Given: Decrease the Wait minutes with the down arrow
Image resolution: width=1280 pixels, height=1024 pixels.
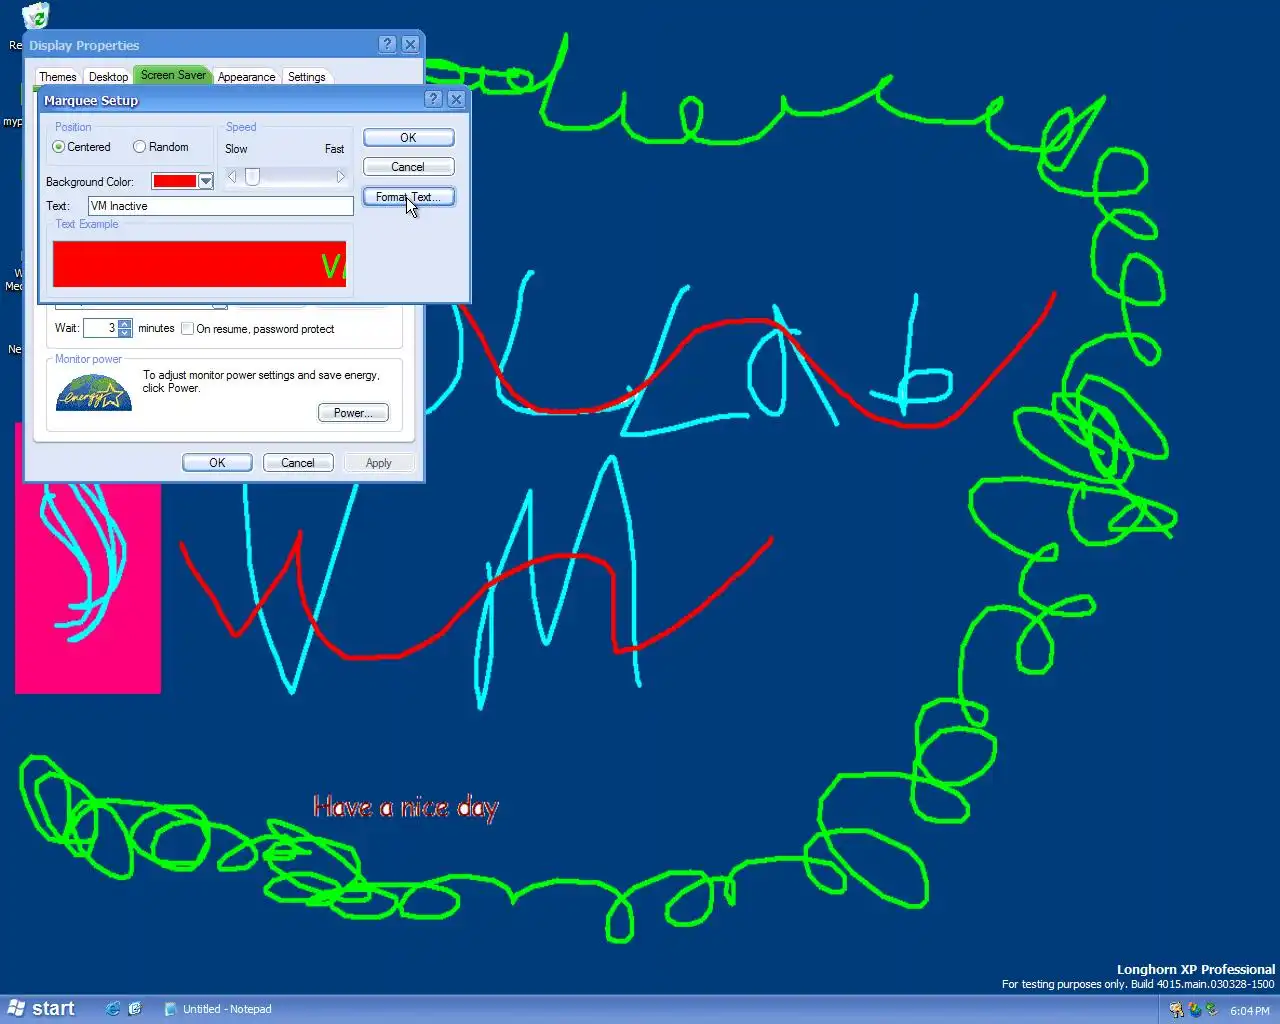Looking at the screenshot, I should click(125, 332).
